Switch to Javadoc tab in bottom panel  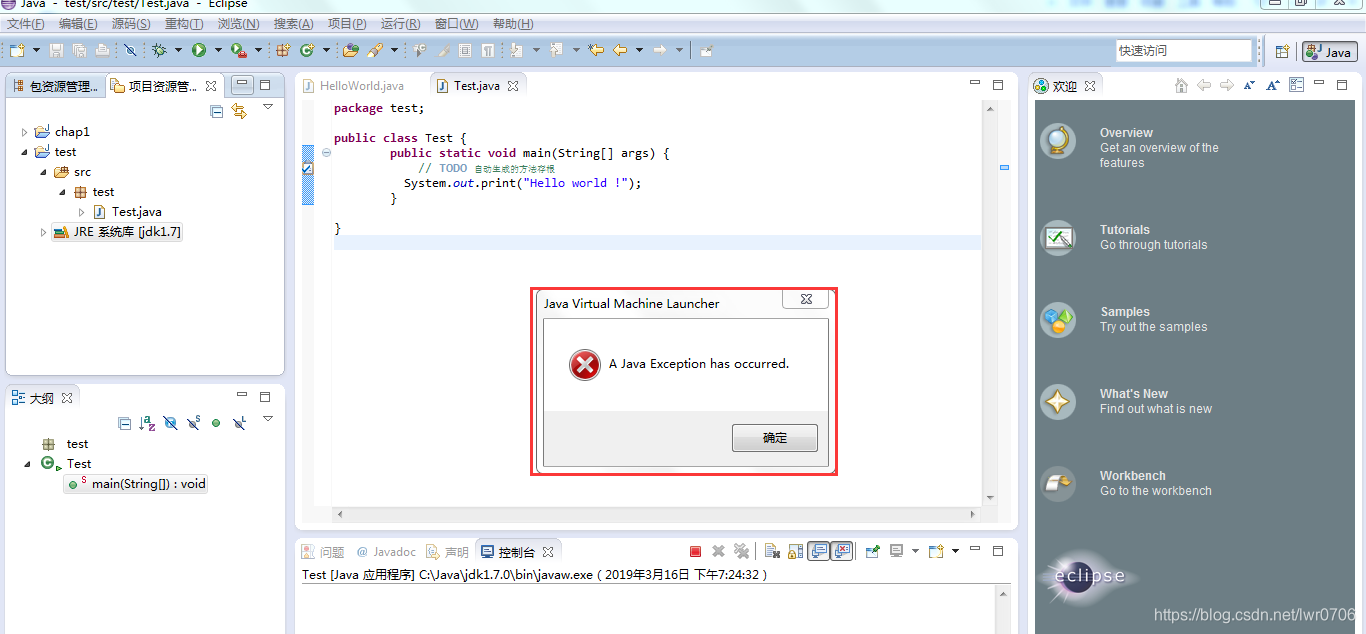tap(386, 552)
